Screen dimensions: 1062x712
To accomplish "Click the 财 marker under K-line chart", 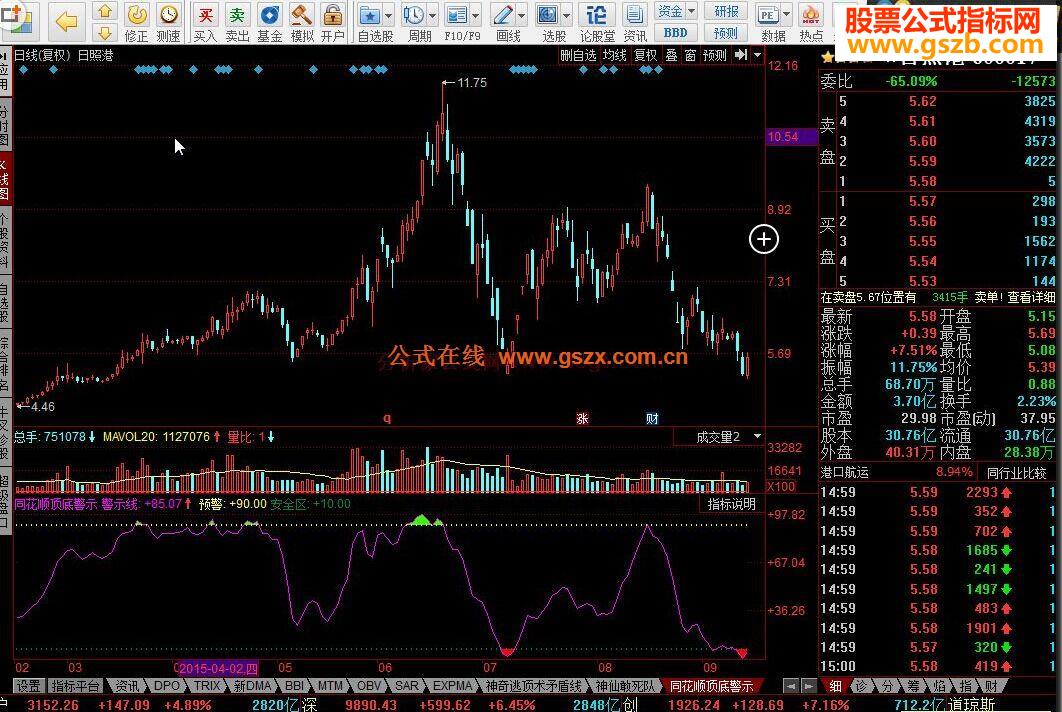I will [x=652, y=419].
